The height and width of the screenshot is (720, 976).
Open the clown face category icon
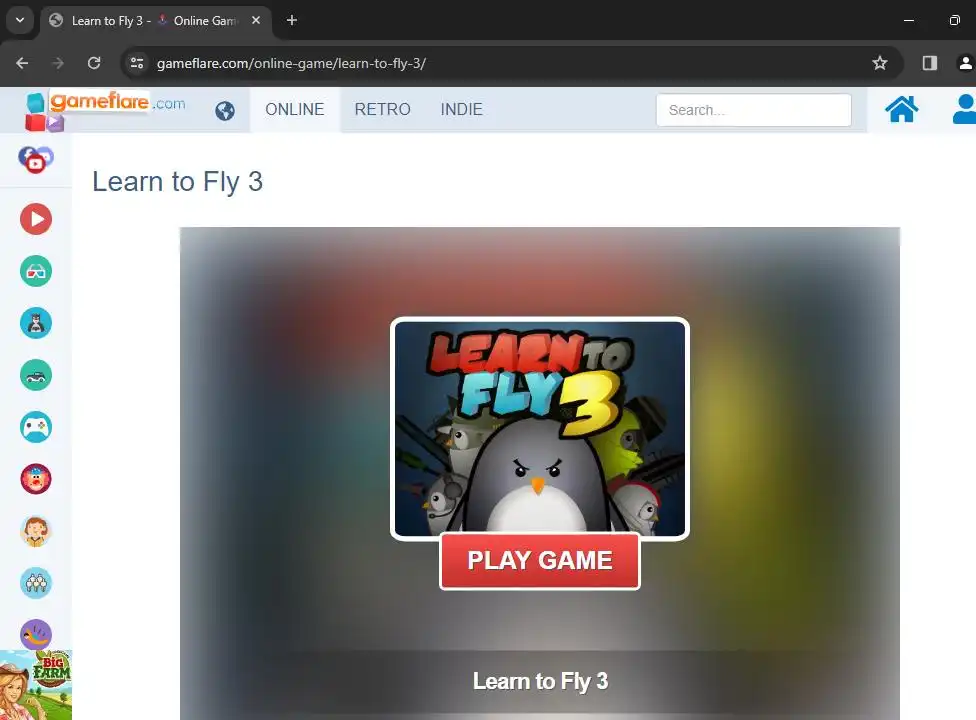[35, 479]
